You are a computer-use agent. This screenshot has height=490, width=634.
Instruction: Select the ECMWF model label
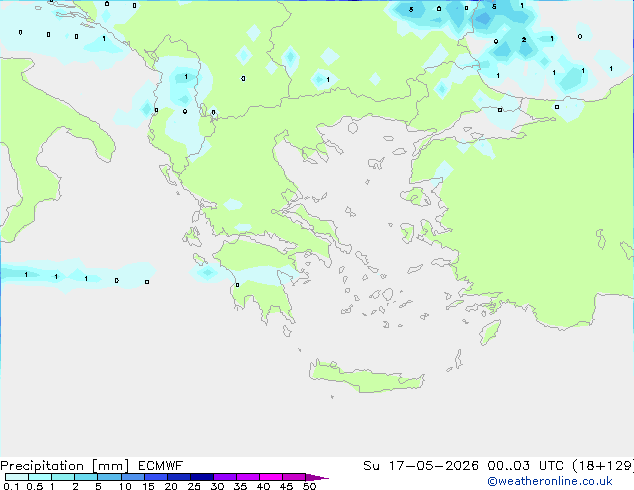click(161, 466)
